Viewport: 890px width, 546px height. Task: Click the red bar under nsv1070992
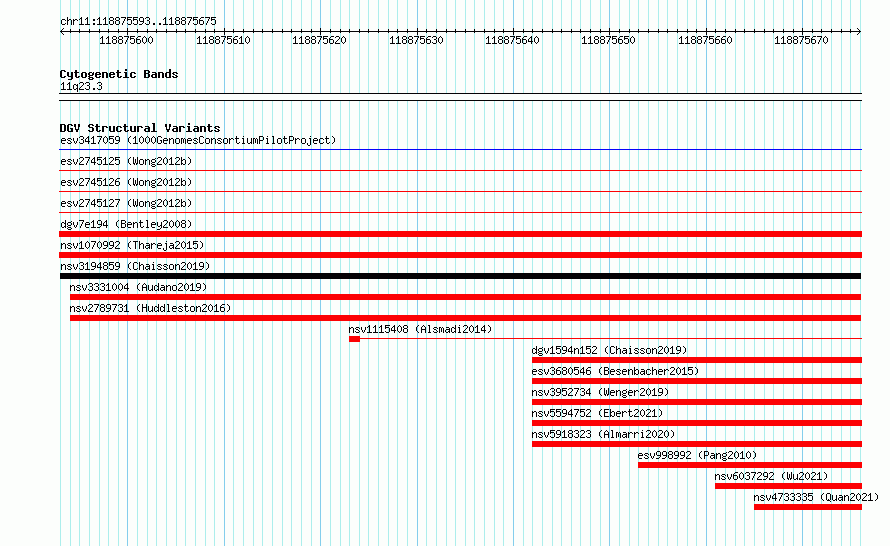(x=460, y=255)
